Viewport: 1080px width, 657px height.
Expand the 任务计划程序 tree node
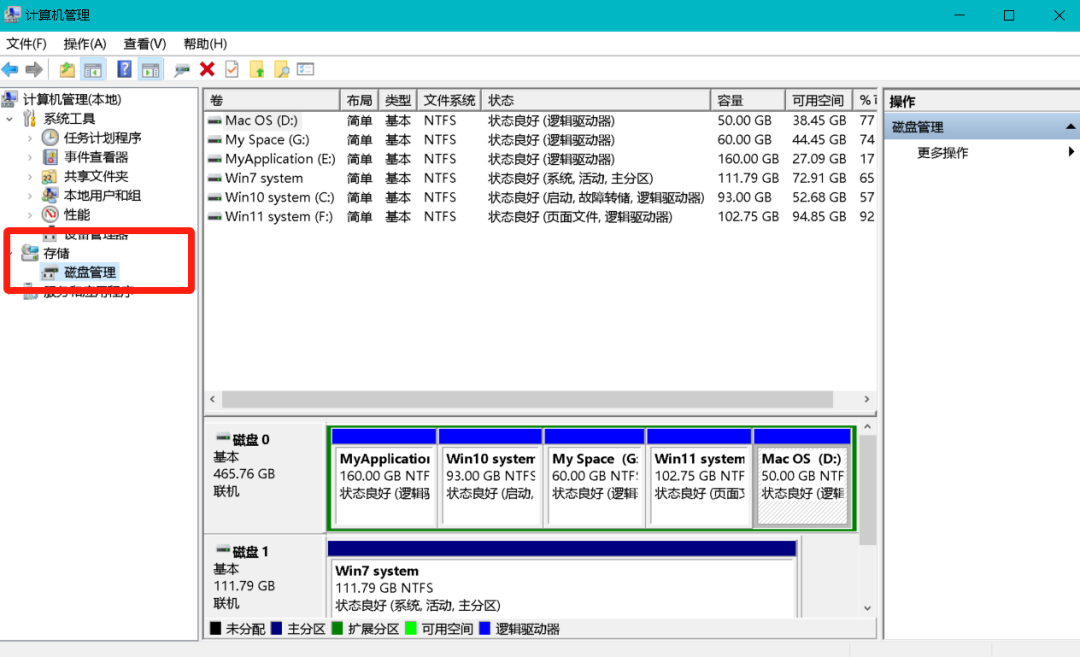tap(30, 138)
